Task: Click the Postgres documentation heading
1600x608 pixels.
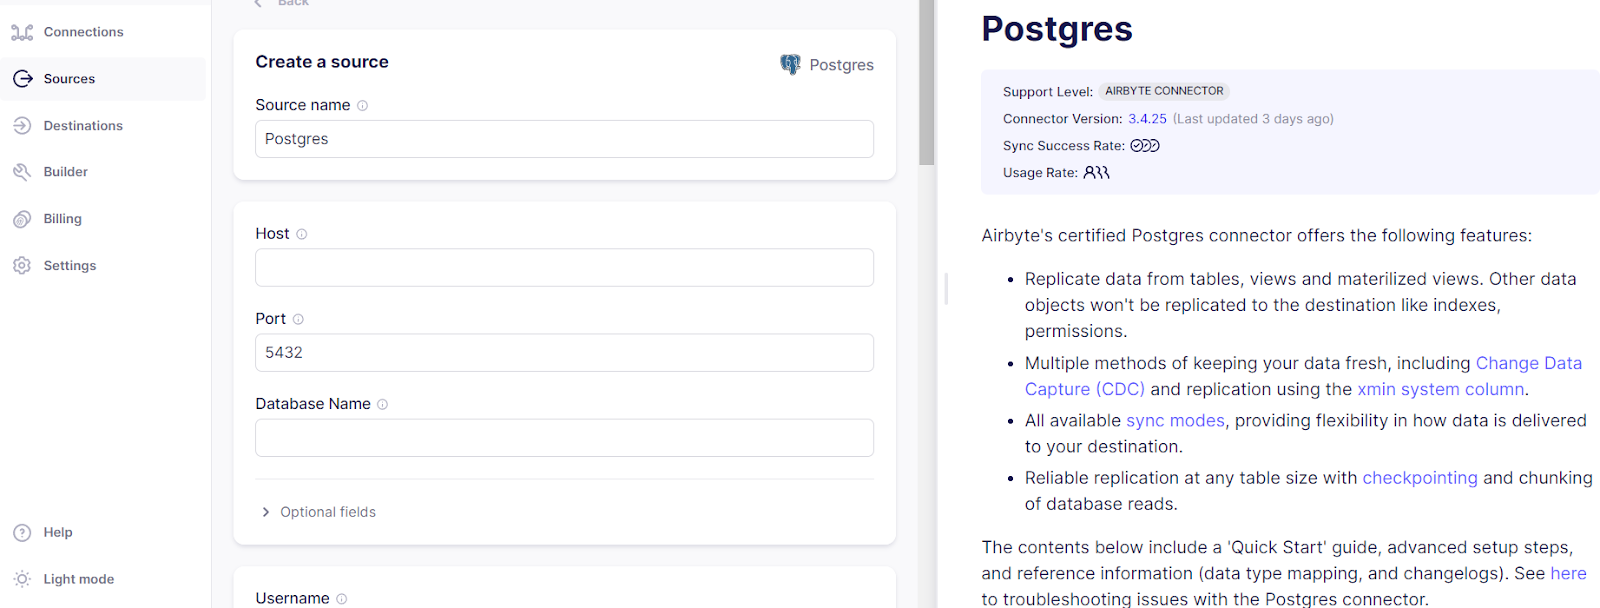Action: pos(1057,29)
